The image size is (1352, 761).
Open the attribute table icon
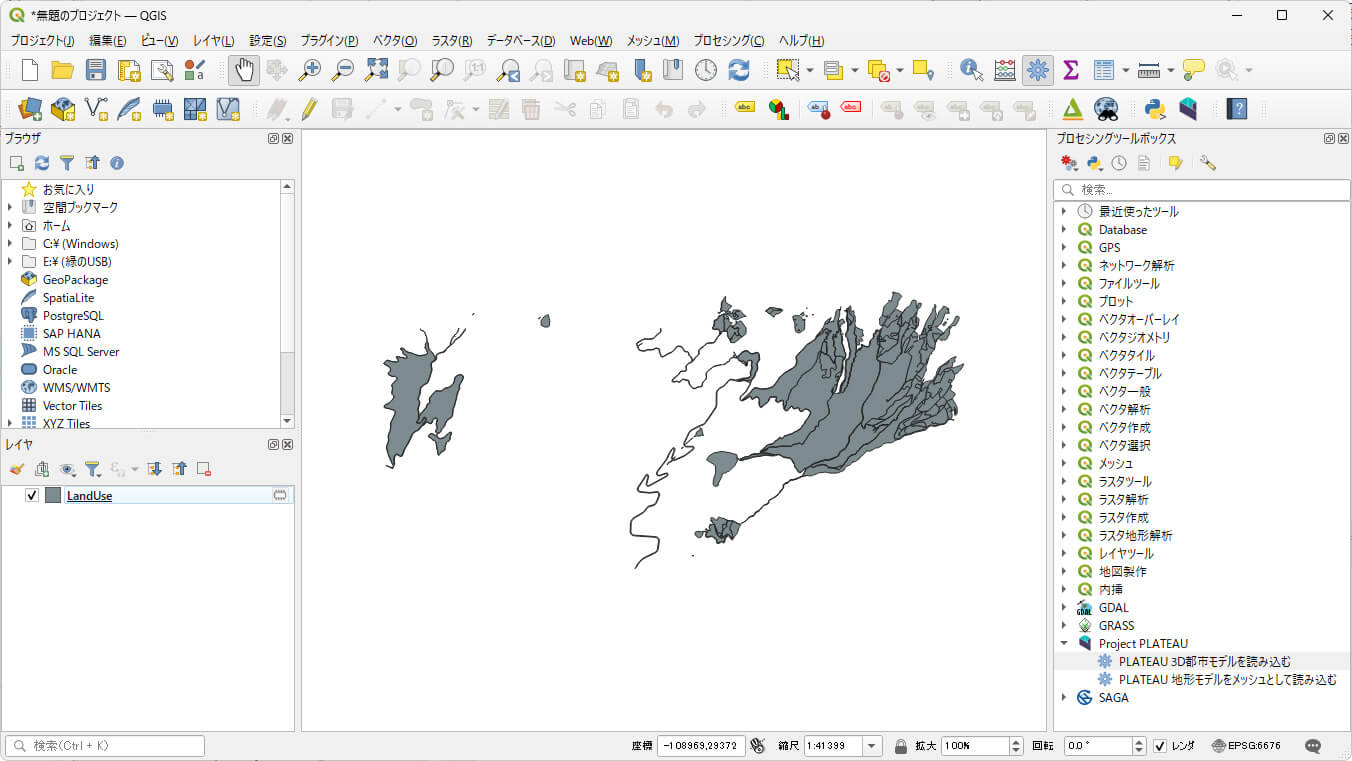pos(1104,70)
